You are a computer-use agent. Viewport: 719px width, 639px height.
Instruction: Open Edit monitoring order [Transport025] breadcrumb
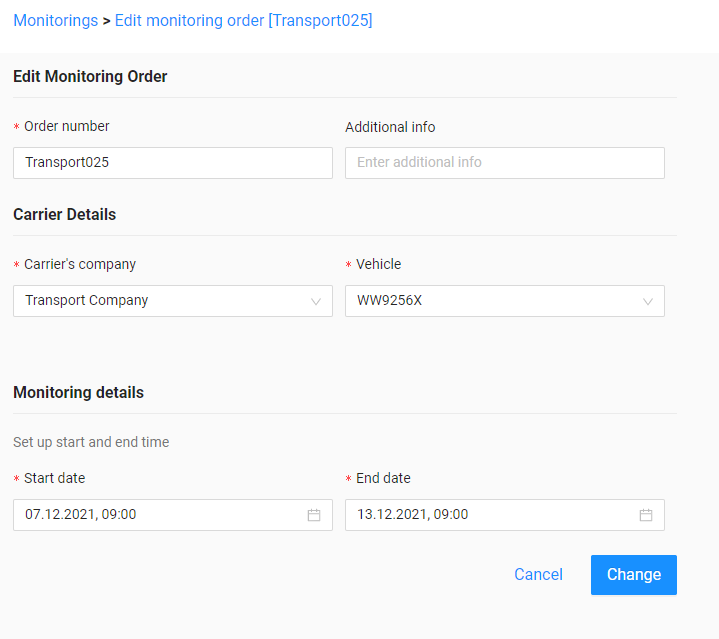243,20
